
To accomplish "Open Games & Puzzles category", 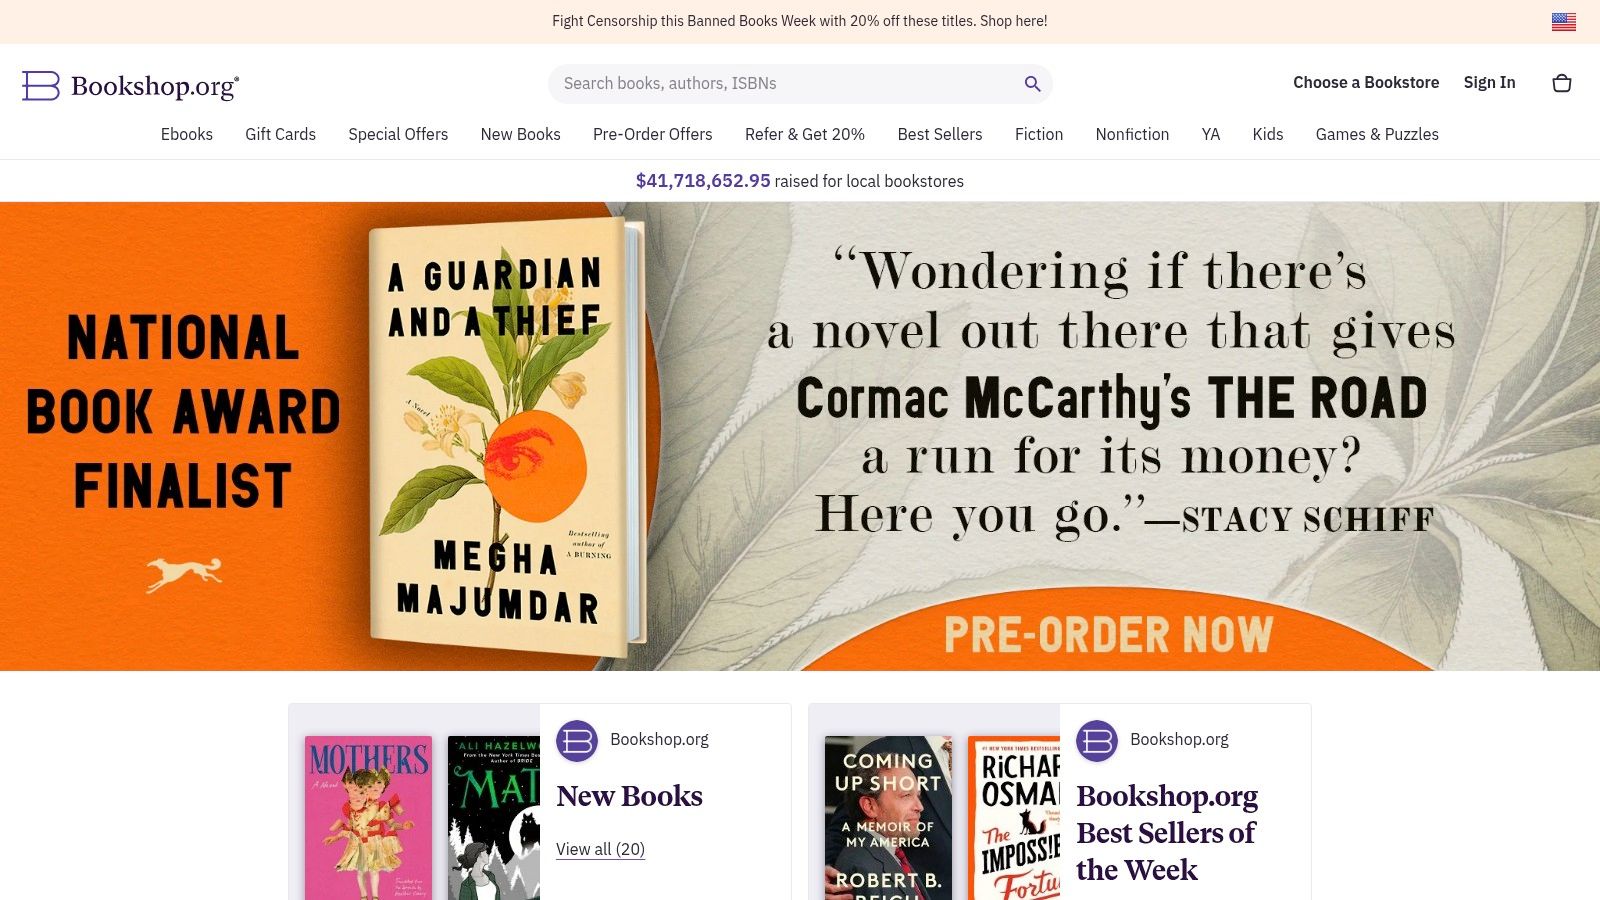I will pyautogui.click(x=1377, y=134).
